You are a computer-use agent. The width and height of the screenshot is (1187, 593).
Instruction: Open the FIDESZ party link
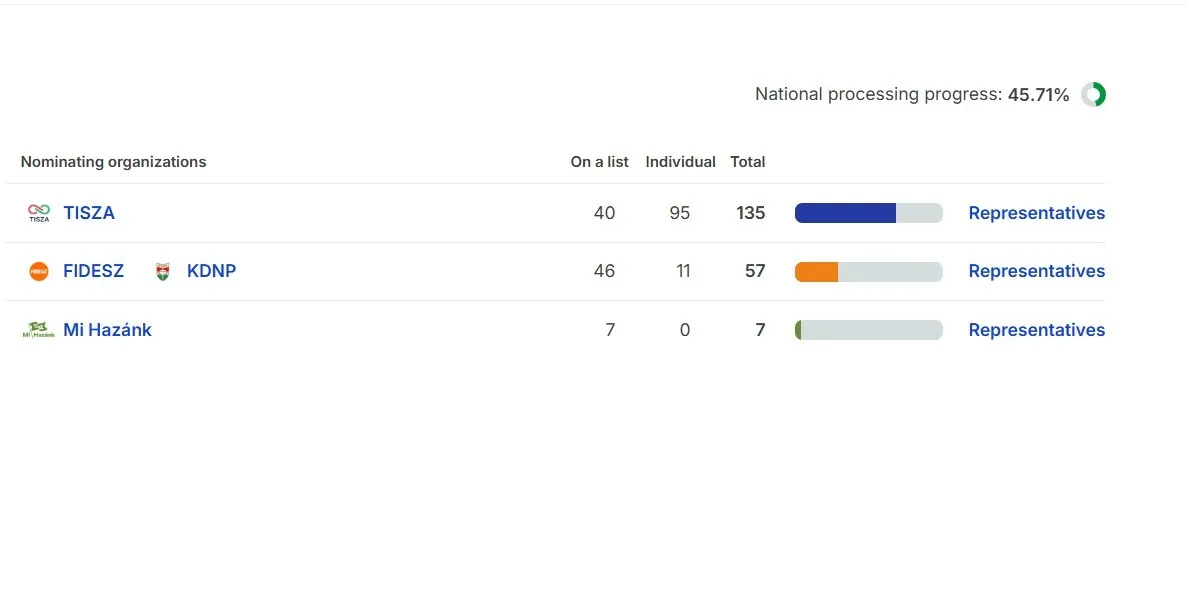(x=93, y=271)
